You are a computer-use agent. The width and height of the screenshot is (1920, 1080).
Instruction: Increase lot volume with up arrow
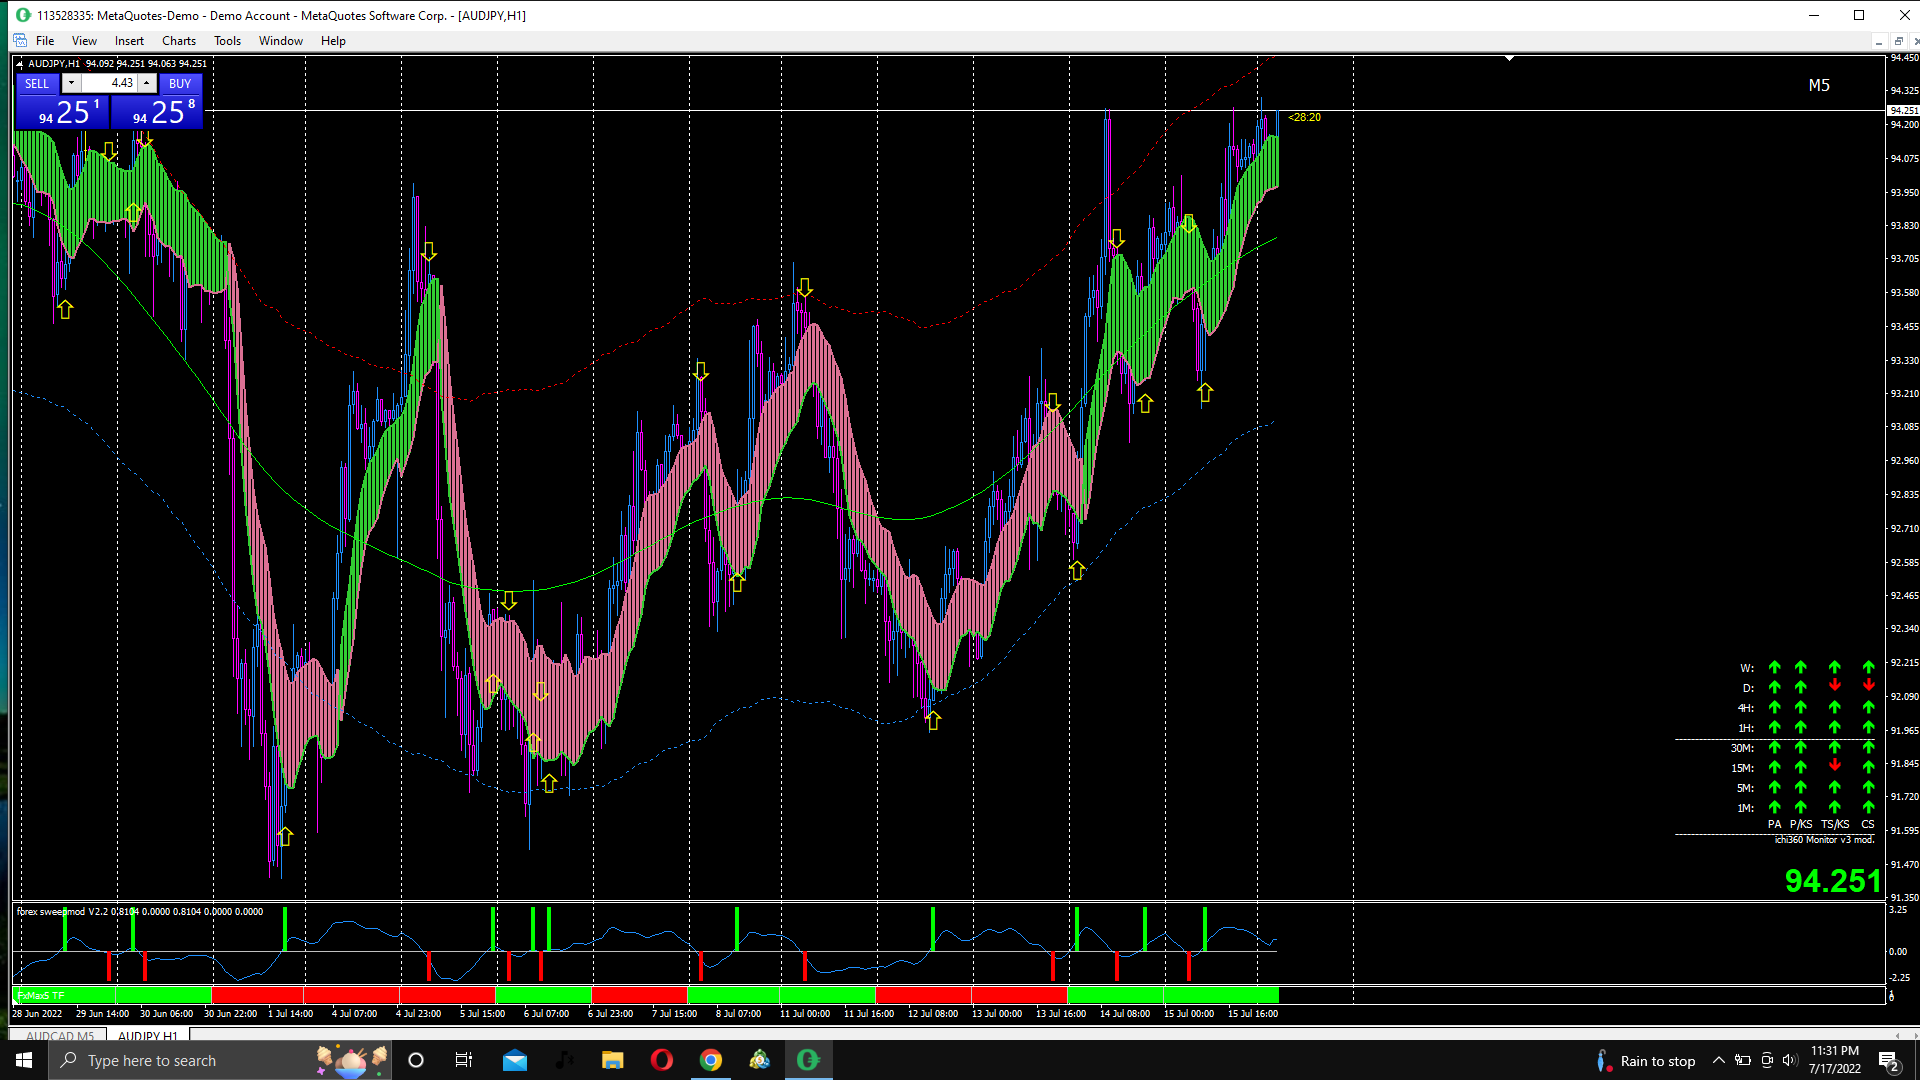pos(147,83)
